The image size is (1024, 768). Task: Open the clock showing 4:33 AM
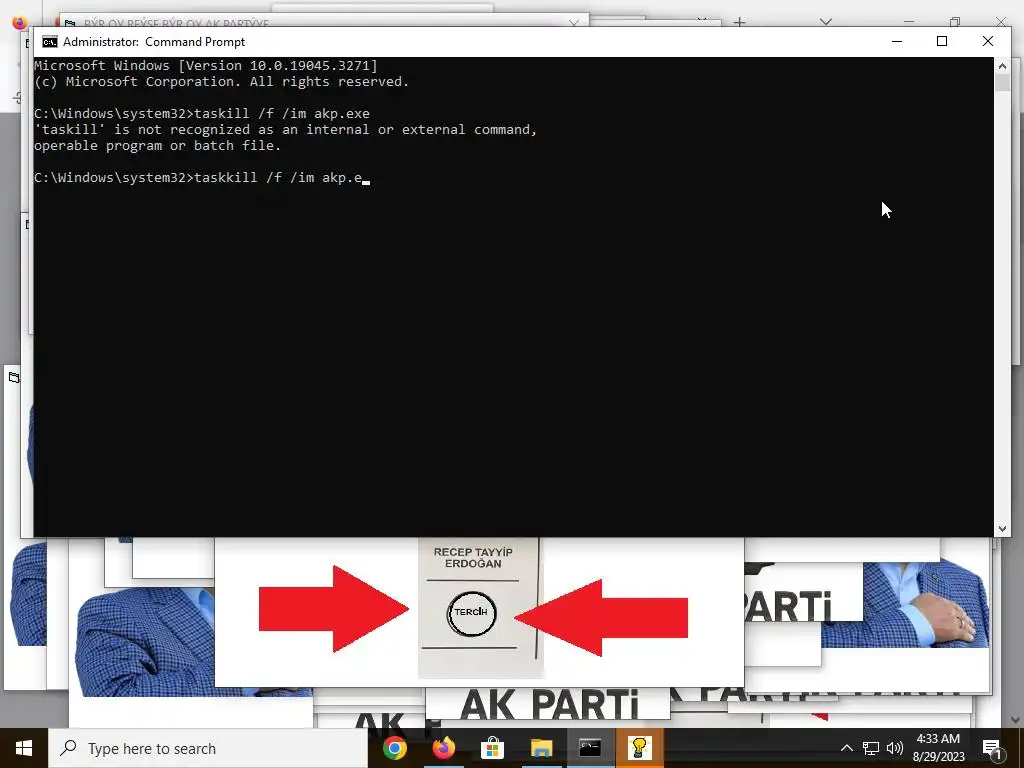click(938, 748)
